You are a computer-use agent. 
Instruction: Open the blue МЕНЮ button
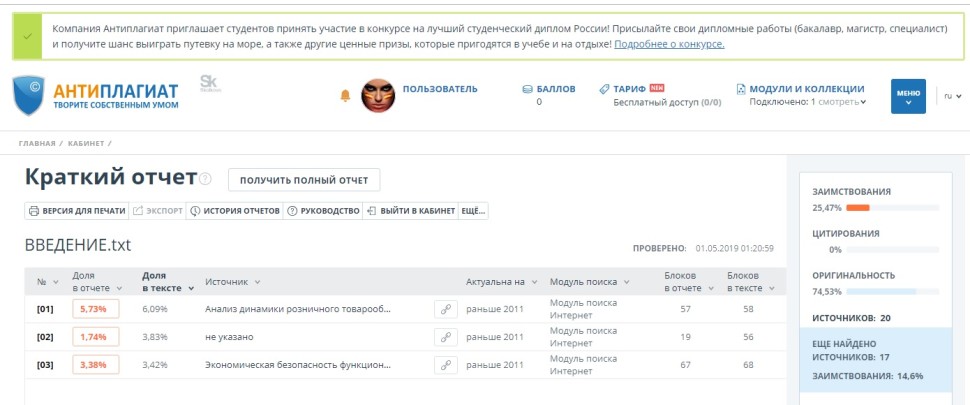(x=908, y=96)
